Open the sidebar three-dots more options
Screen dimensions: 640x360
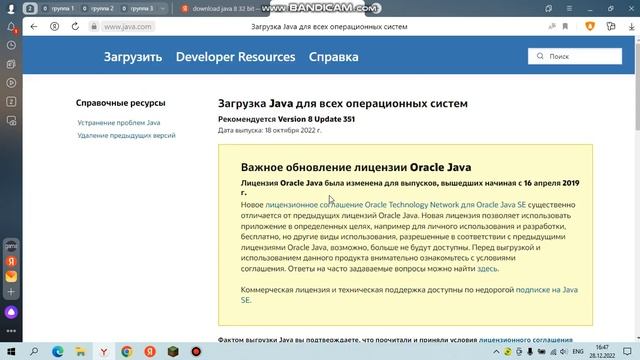[x=11, y=331]
